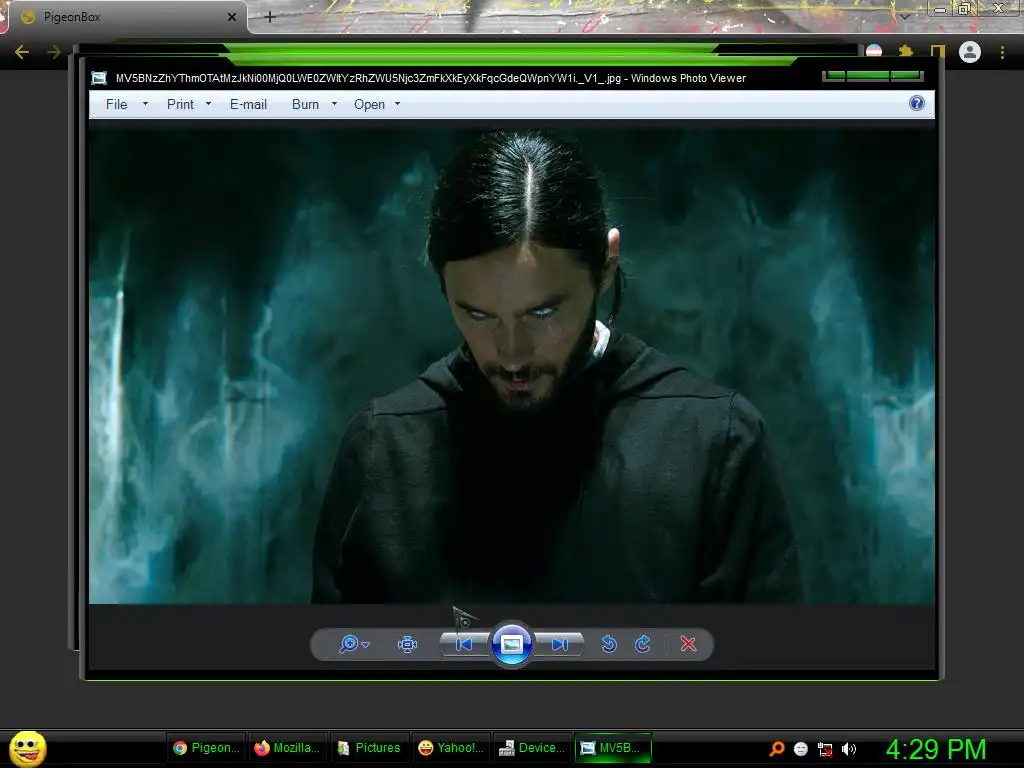Go to the next photo
Viewport: 1024px width, 768px height.
[560, 645]
